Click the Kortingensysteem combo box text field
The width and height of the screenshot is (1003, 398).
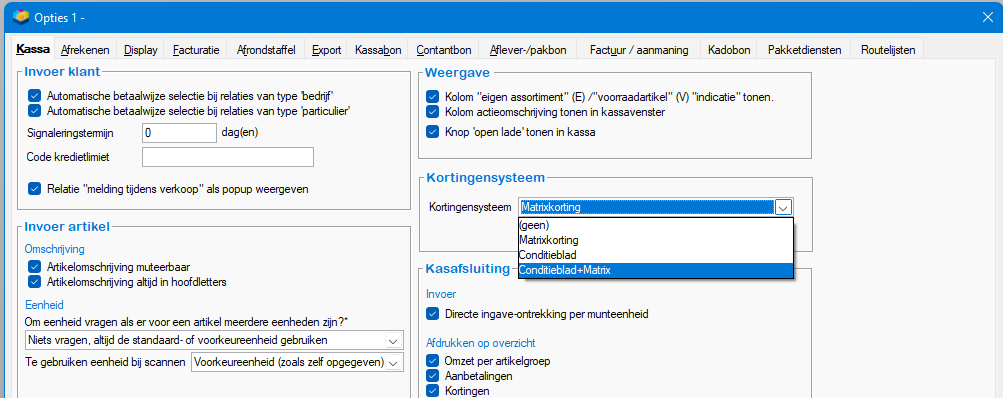click(646, 207)
